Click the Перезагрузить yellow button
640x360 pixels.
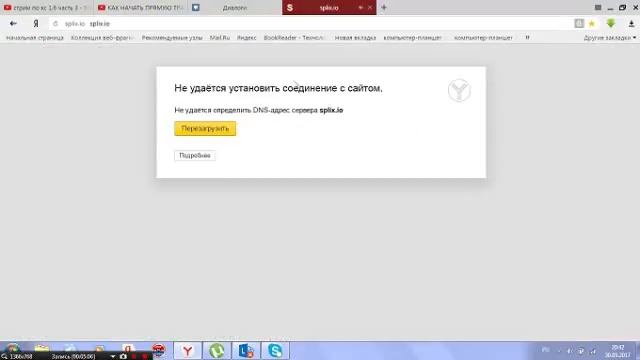tap(205, 129)
